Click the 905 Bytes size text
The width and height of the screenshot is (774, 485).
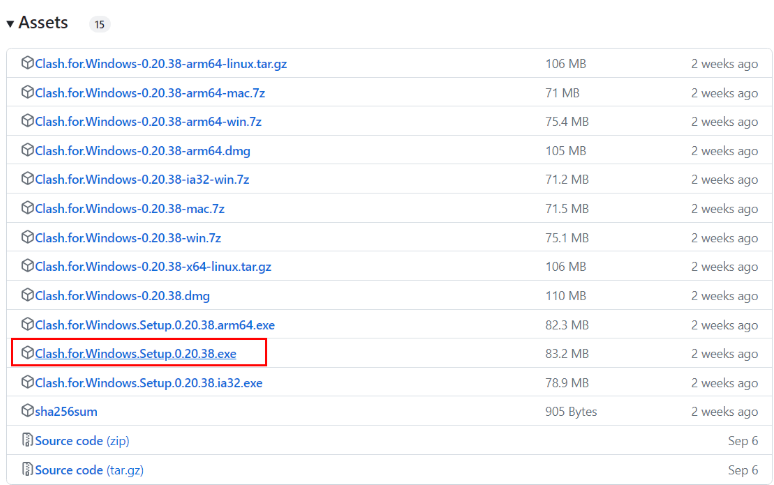point(571,411)
